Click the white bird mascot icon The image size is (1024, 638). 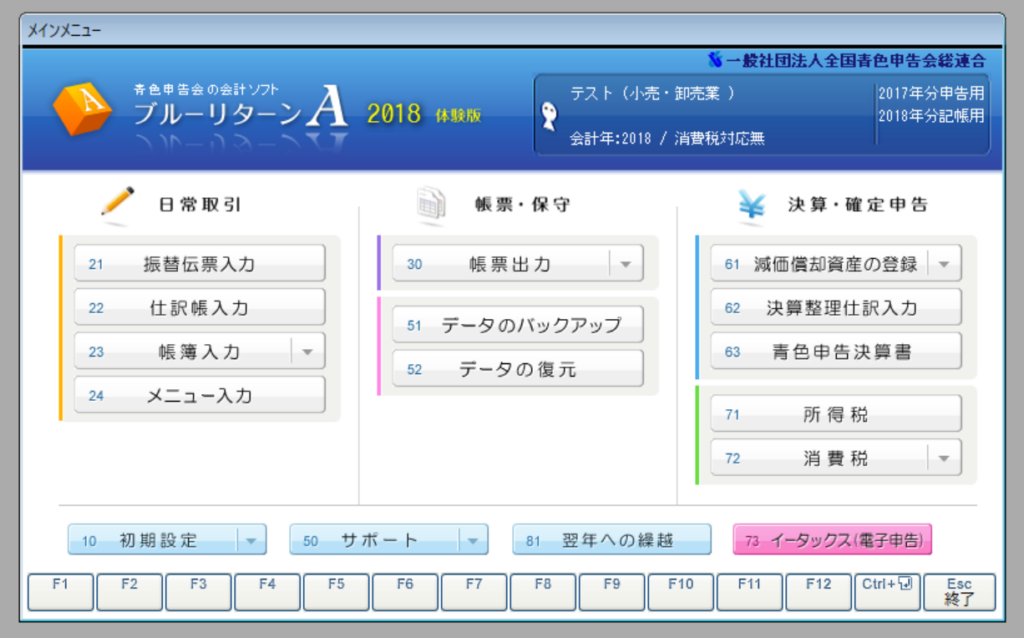coord(550,116)
